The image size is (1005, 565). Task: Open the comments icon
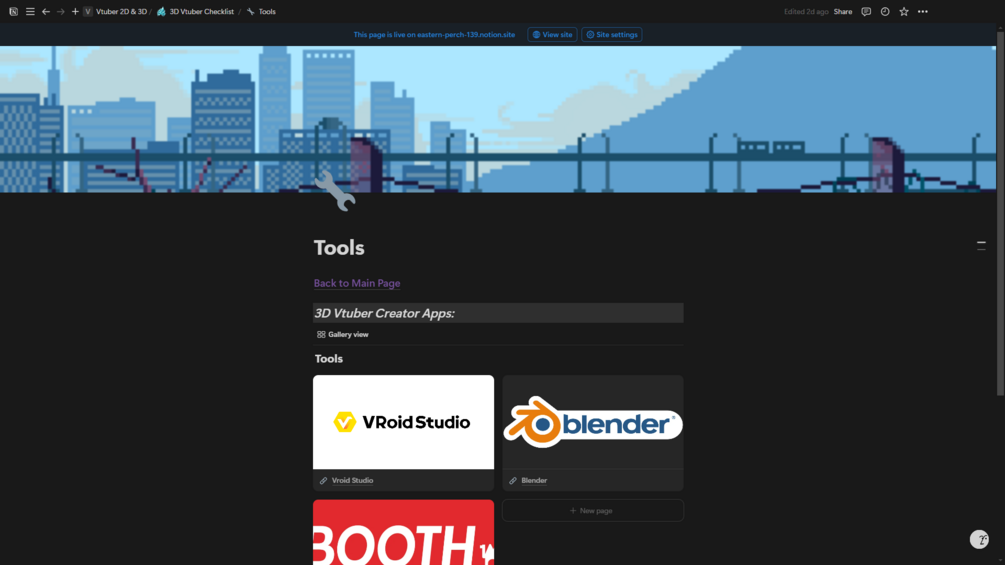coord(866,12)
